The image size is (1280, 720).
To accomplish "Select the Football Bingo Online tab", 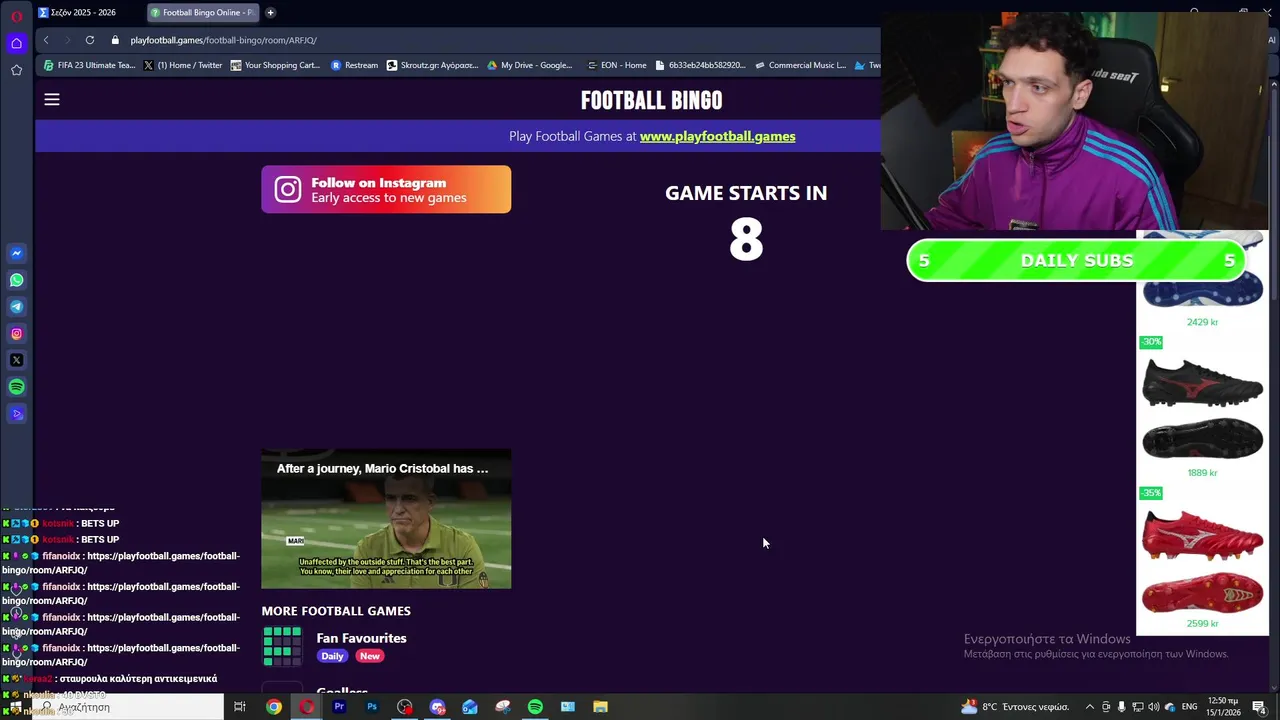I will (202, 13).
